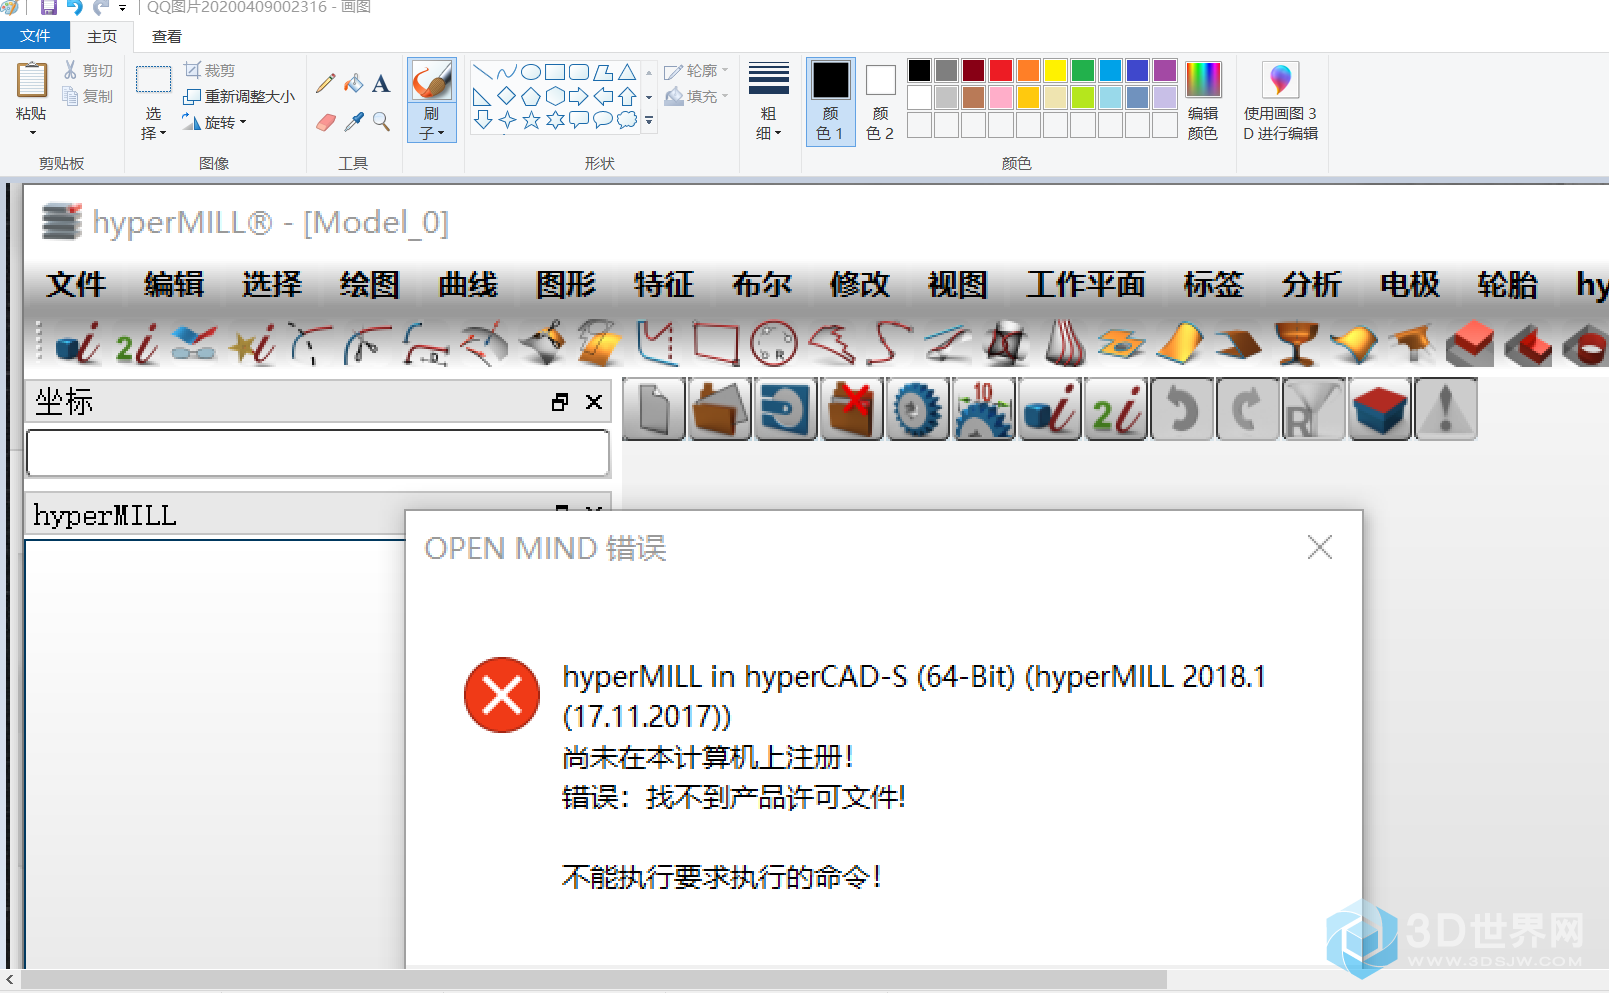Click the coordinates (坐标) input field
This screenshot has width=1609, height=993.
(318, 453)
